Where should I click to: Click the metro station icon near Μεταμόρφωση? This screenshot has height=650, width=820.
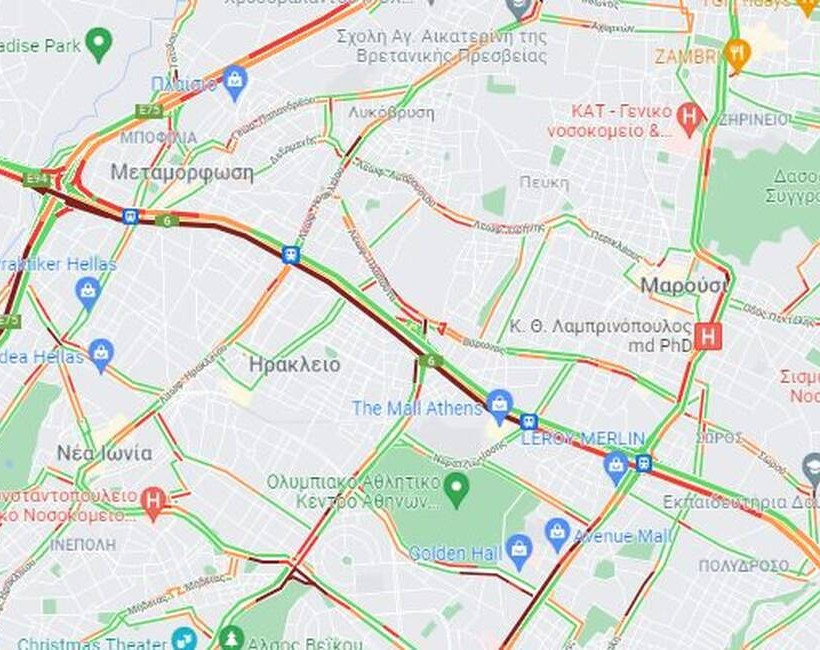[x=130, y=216]
